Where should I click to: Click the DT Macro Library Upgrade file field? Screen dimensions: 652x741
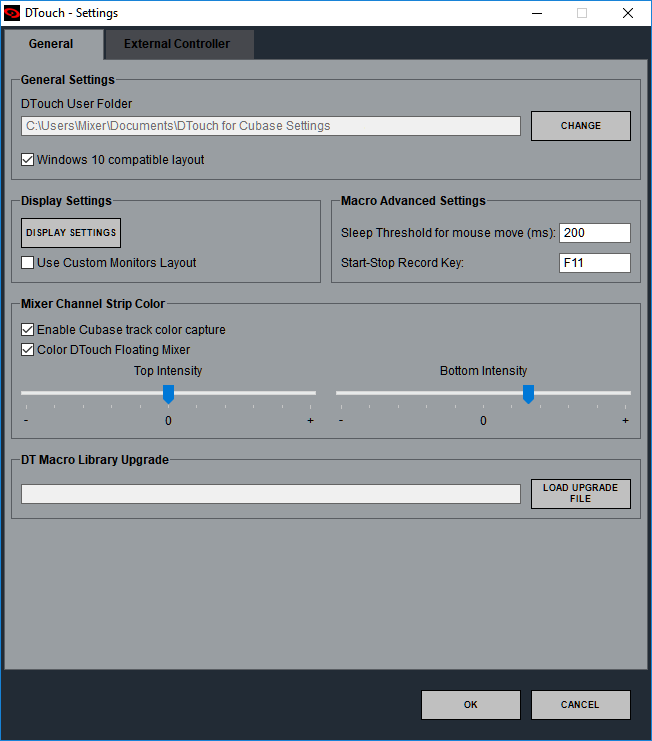click(270, 494)
